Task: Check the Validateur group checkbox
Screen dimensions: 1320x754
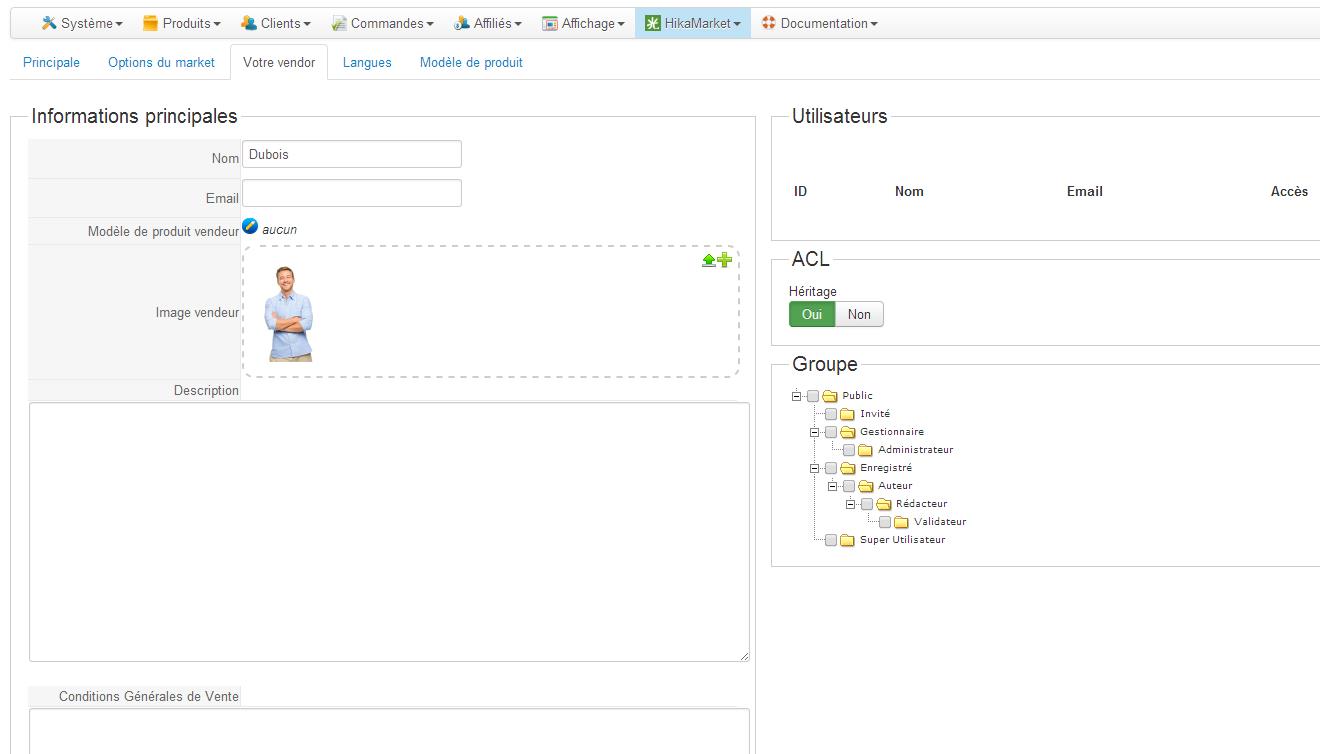Action: (x=885, y=522)
